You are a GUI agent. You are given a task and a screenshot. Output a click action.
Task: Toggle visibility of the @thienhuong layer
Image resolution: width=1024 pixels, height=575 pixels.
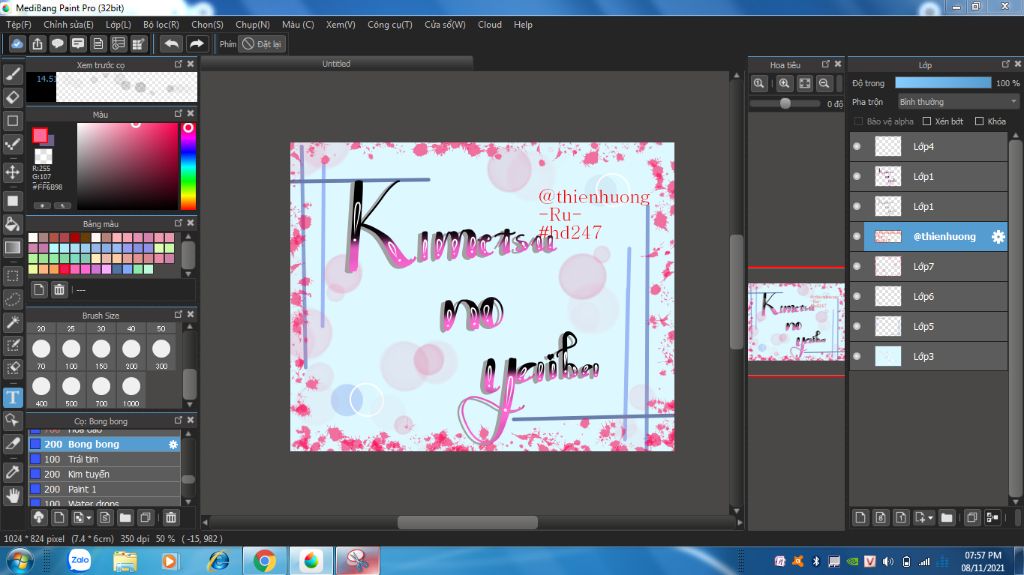tap(857, 237)
